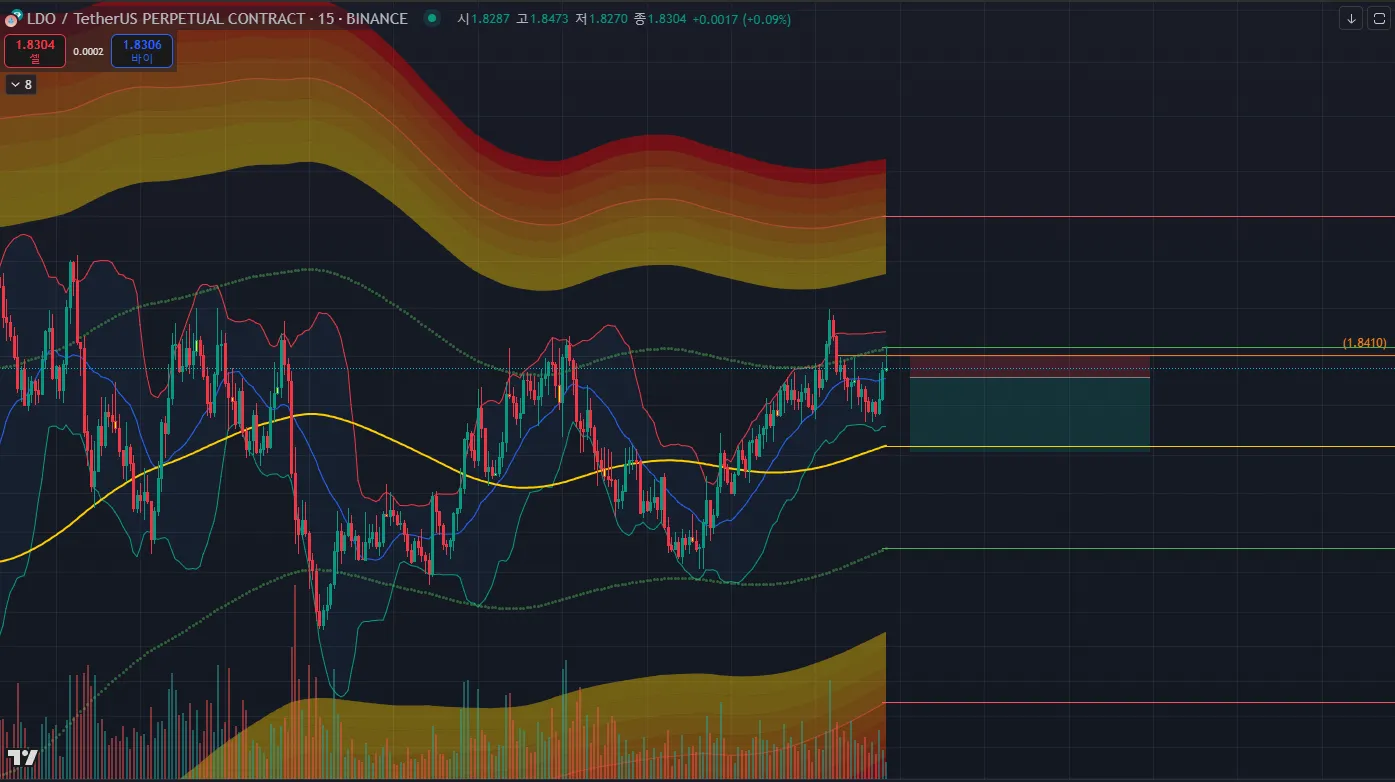Open symbol search via LDO / TetherUS title

point(217,18)
